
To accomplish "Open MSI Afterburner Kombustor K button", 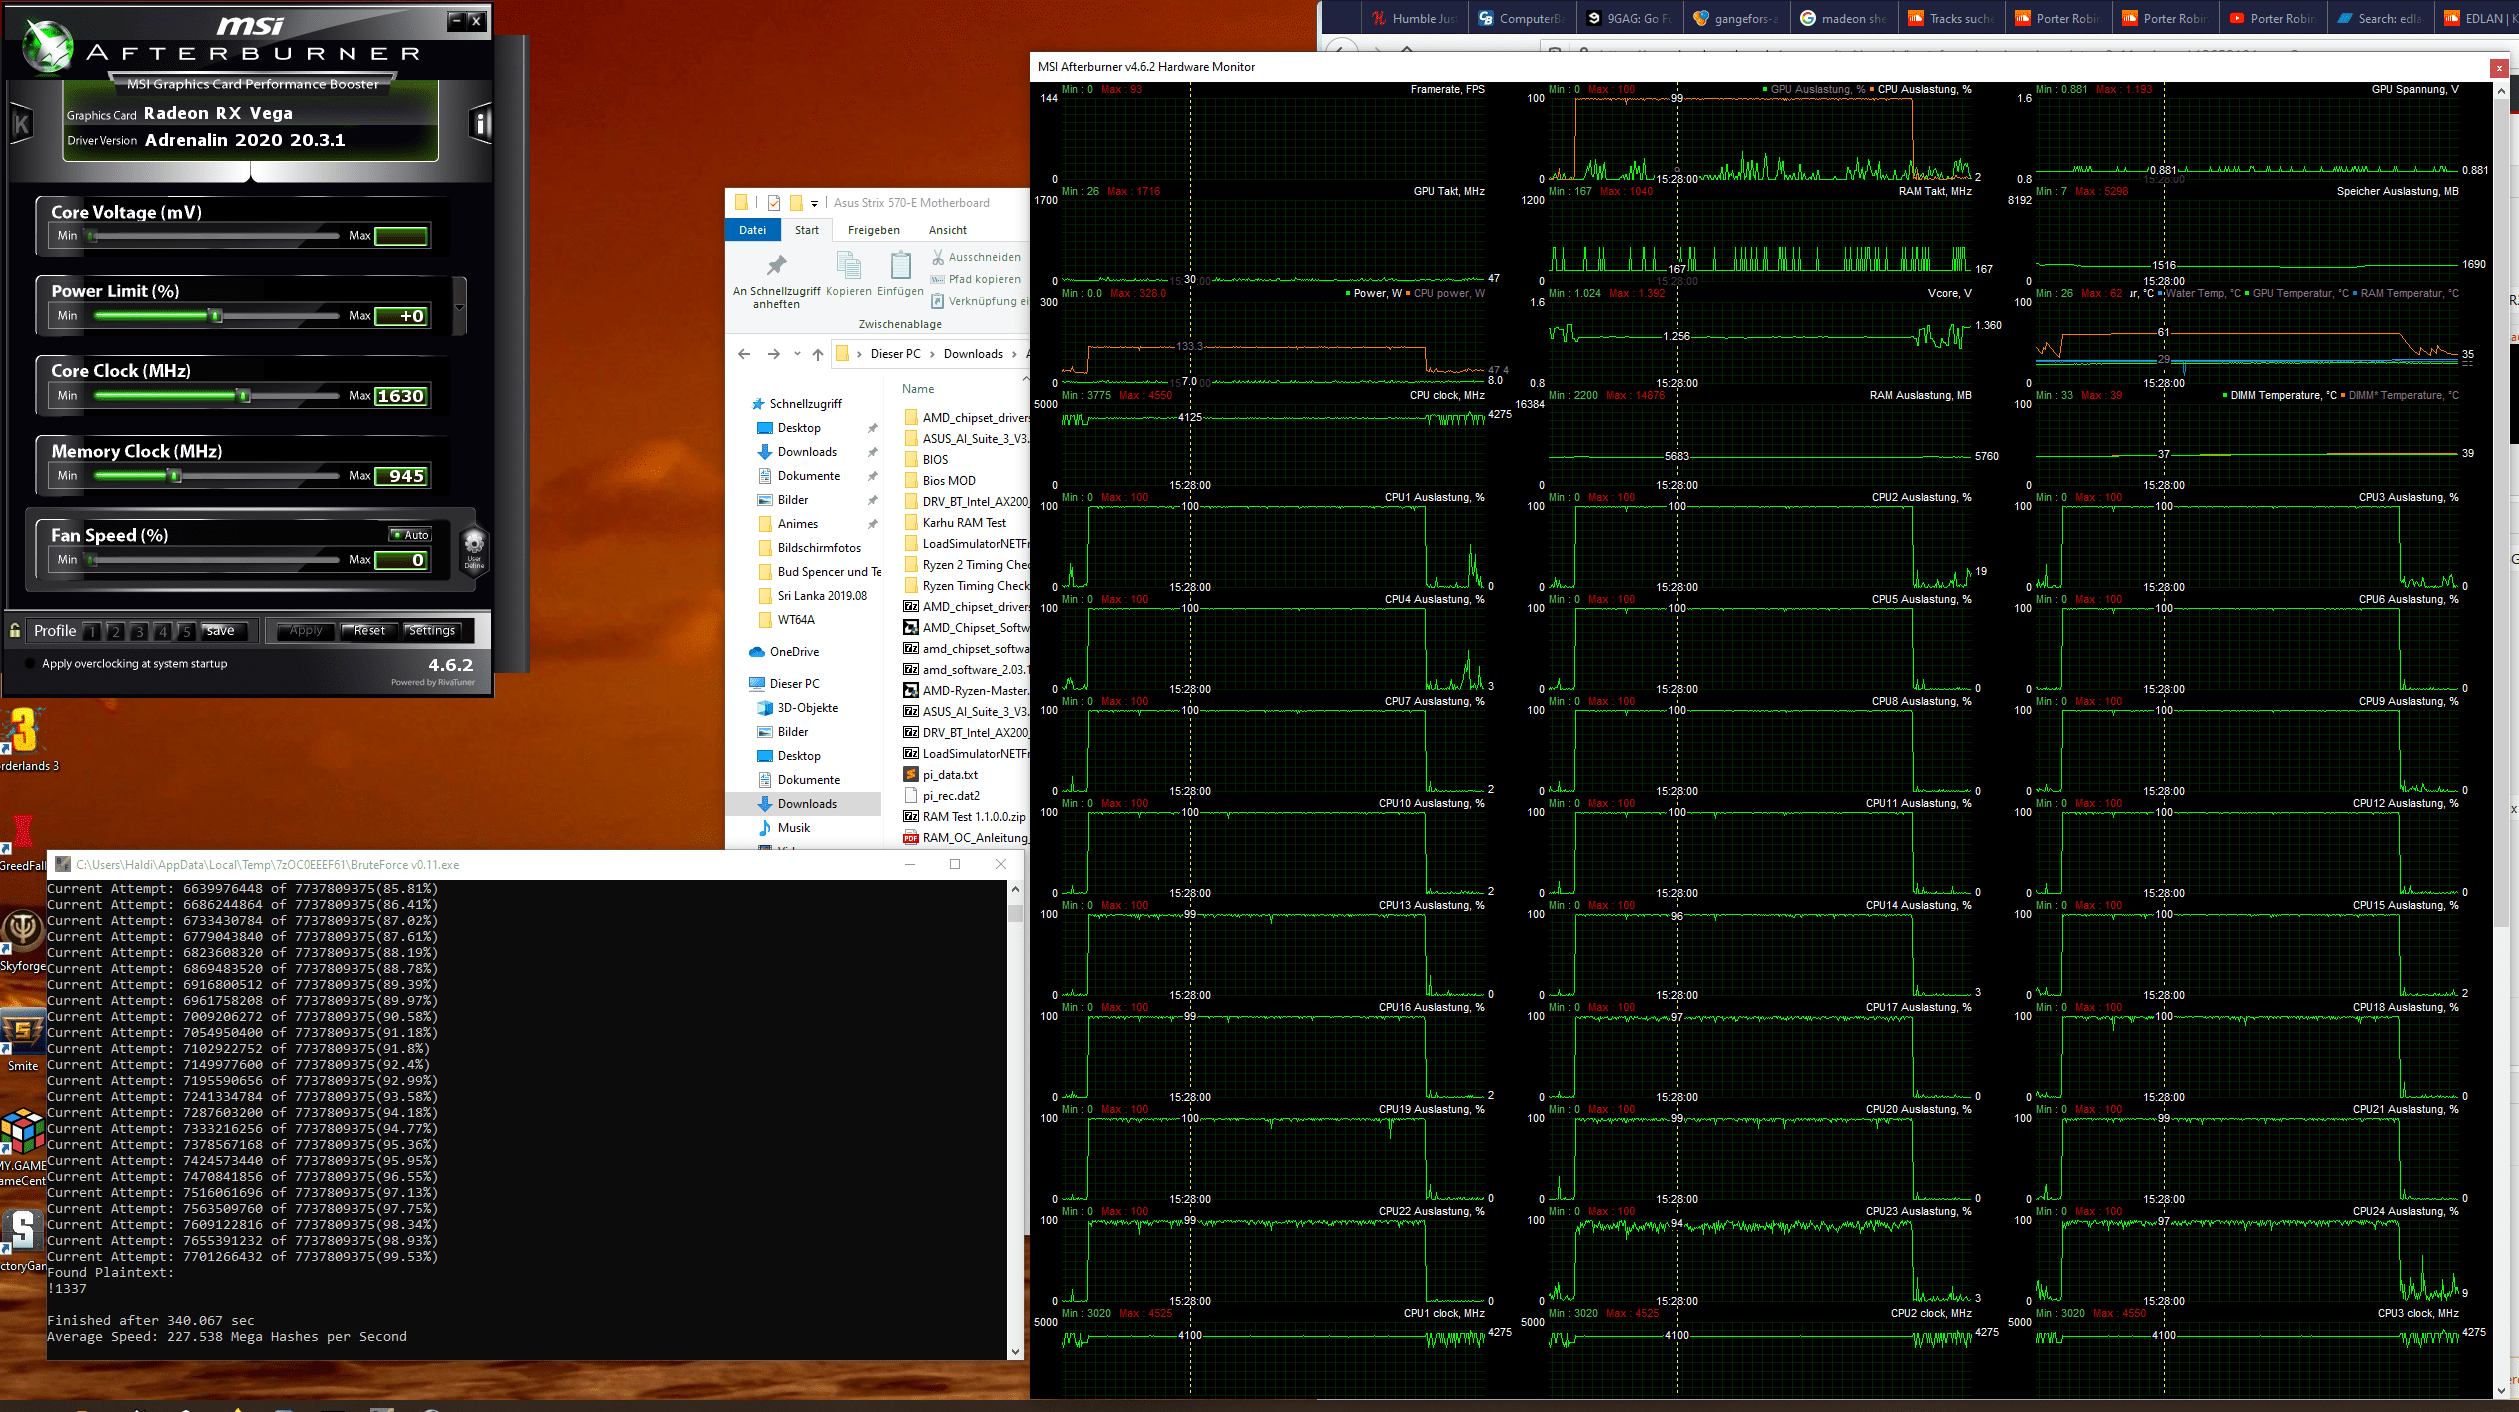I will tap(21, 124).
